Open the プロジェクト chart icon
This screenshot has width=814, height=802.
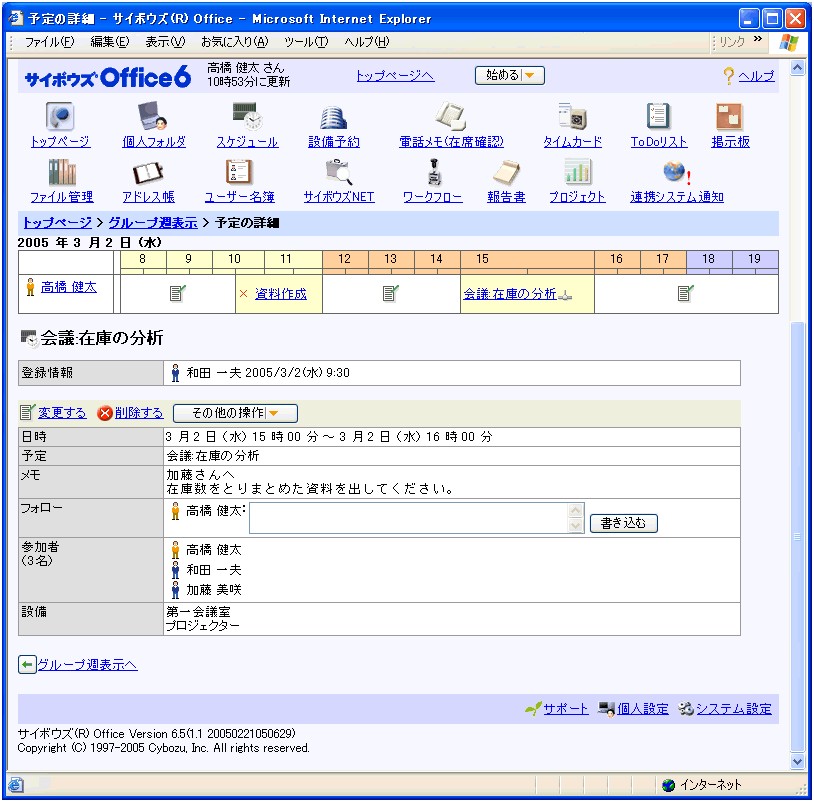pyautogui.click(x=577, y=171)
